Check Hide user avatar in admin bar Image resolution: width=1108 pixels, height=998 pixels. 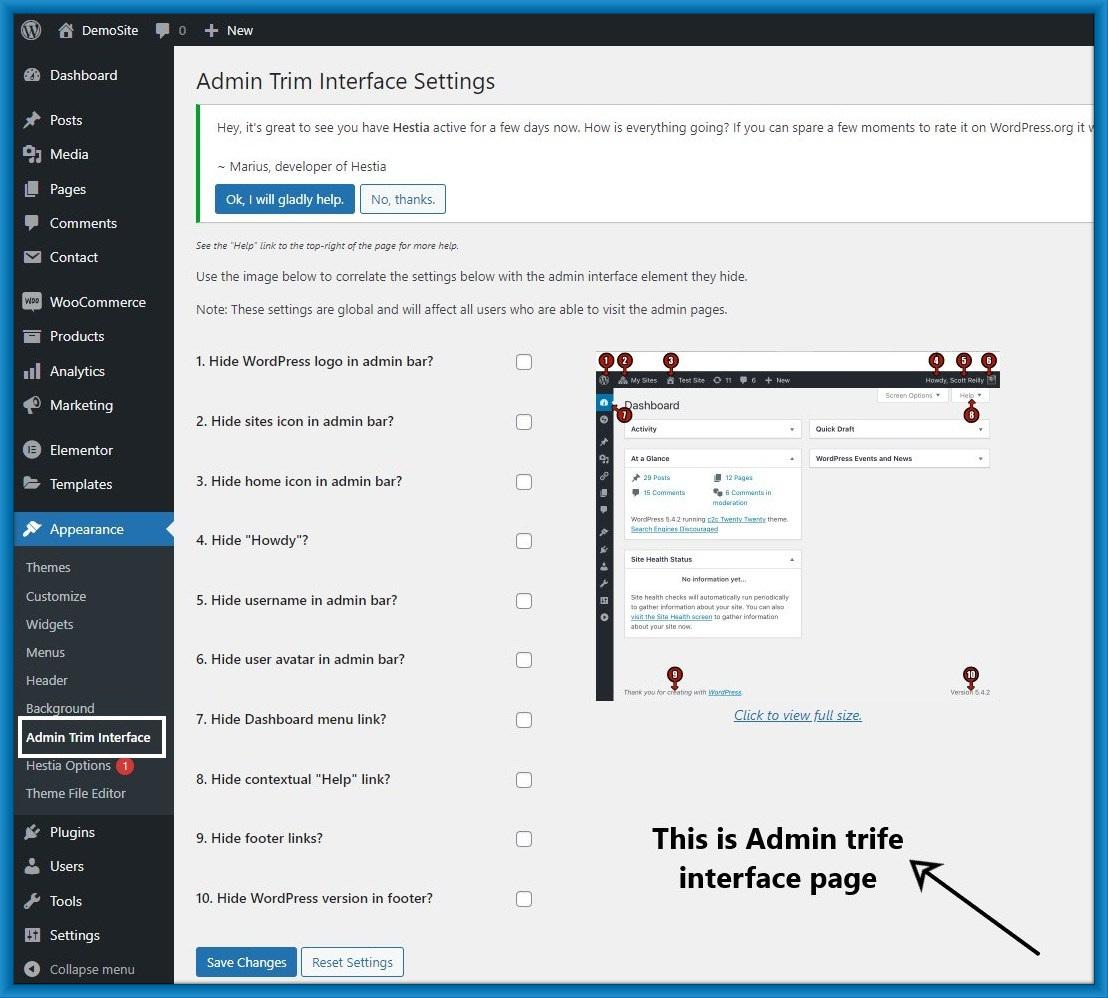[x=524, y=660]
